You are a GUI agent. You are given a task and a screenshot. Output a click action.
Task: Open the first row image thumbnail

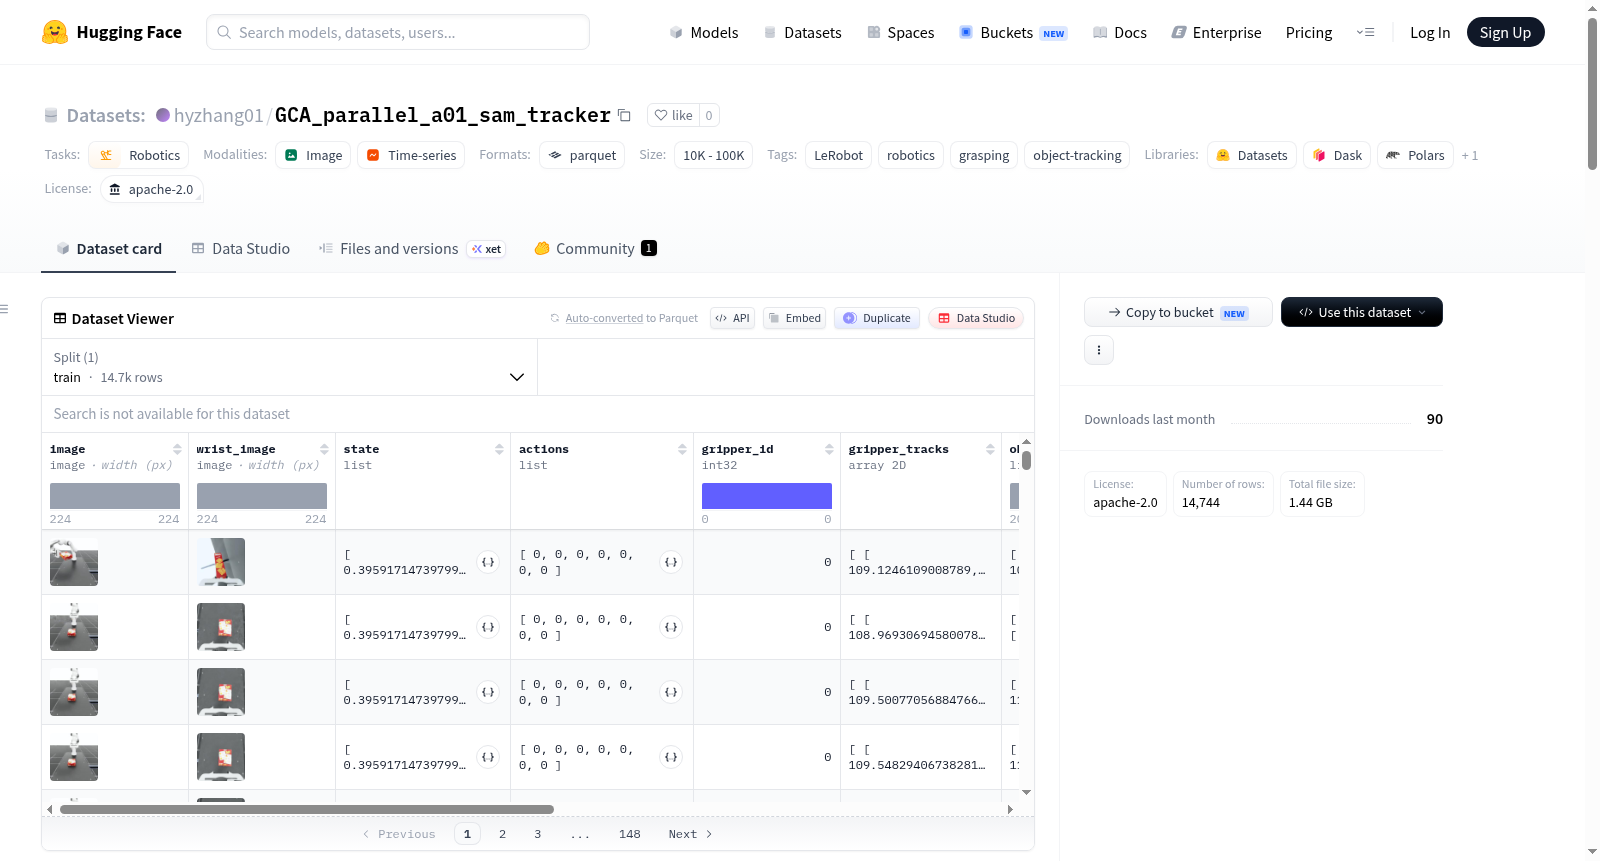74,562
